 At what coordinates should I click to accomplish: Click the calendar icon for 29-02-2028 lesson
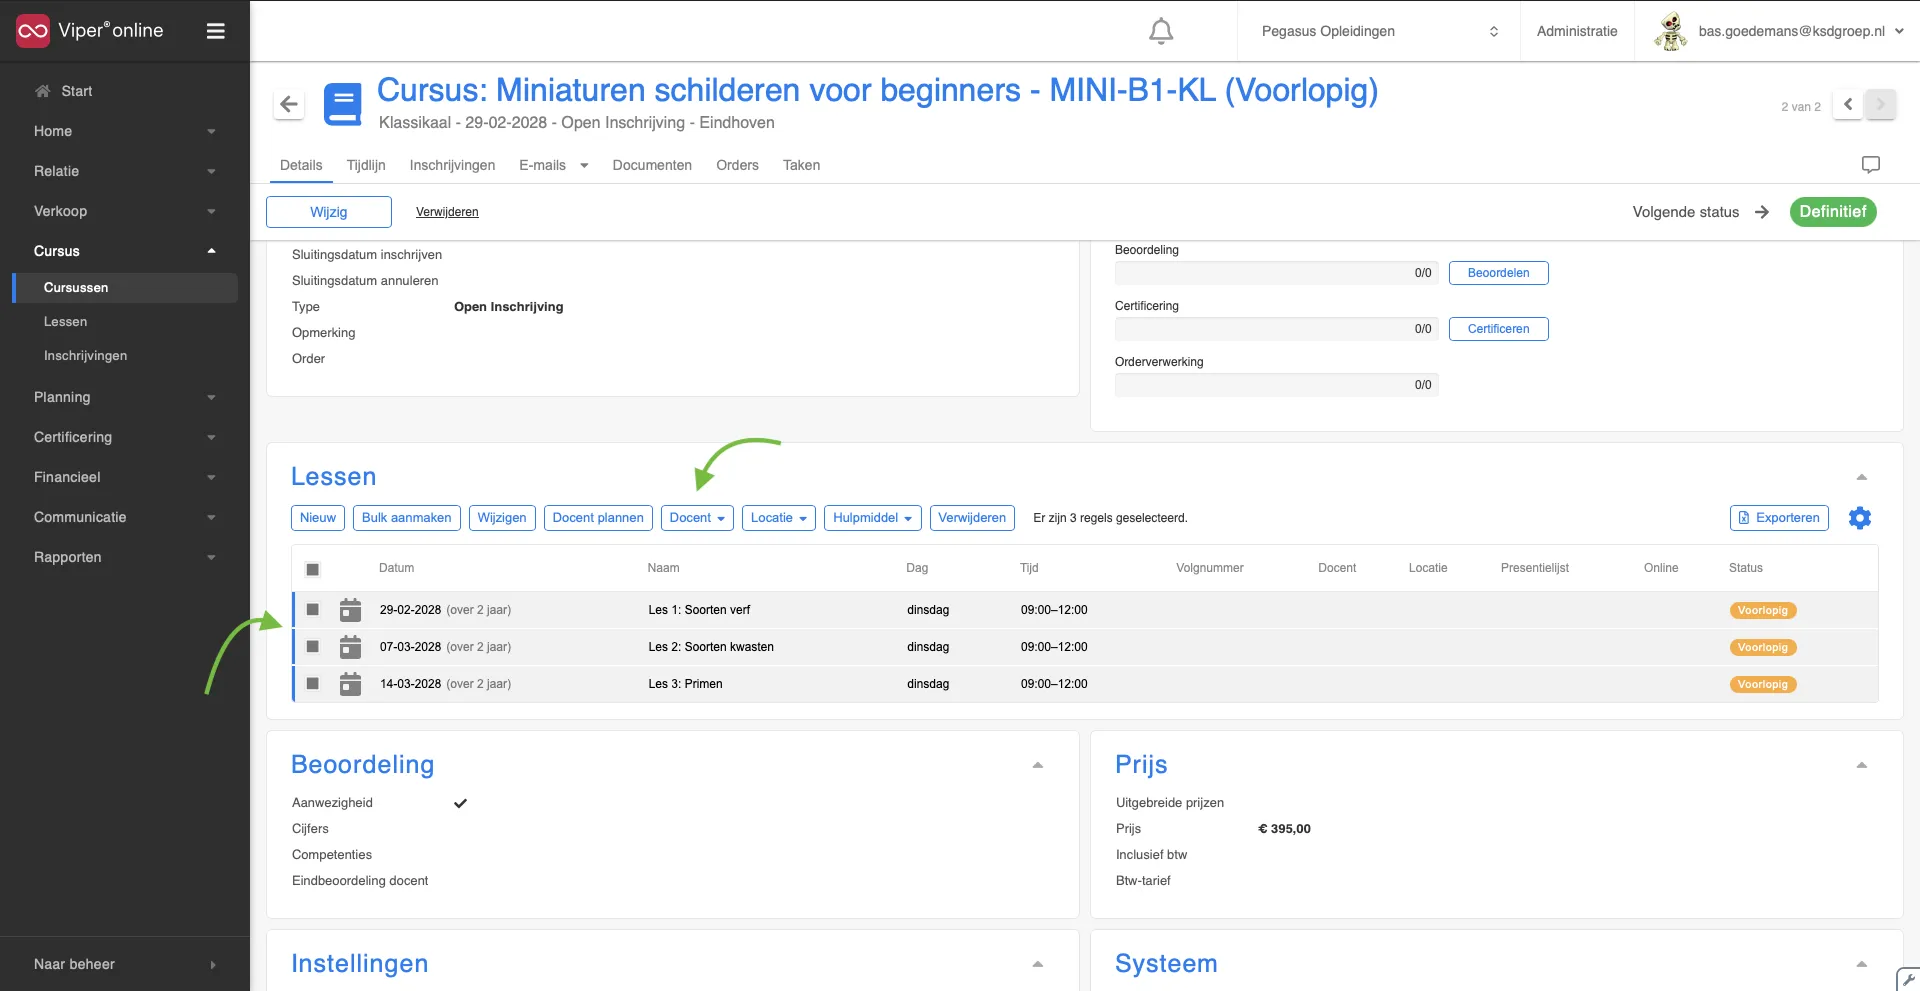350,610
